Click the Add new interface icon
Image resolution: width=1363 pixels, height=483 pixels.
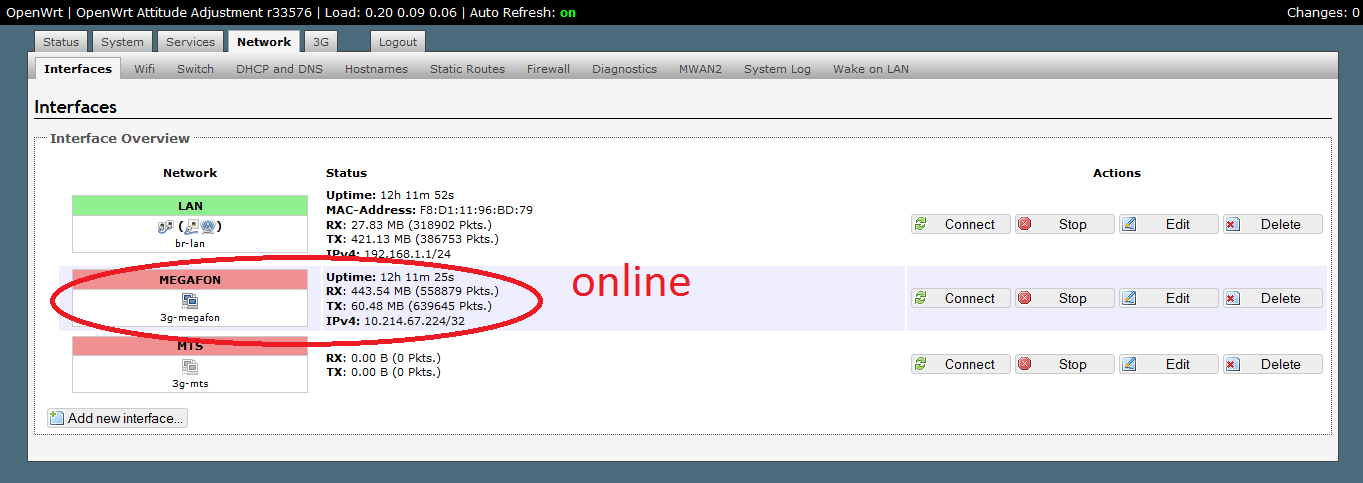[57, 418]
